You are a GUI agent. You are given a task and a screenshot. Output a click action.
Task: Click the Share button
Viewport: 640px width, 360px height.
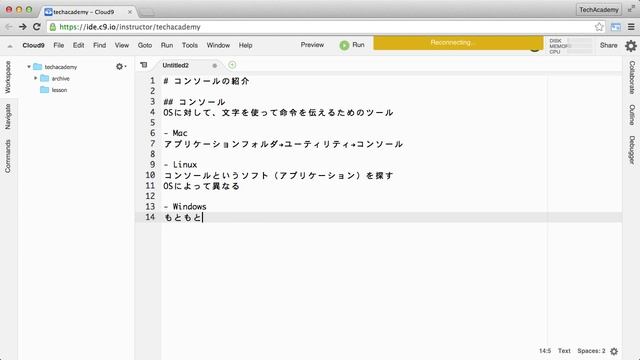609,45
